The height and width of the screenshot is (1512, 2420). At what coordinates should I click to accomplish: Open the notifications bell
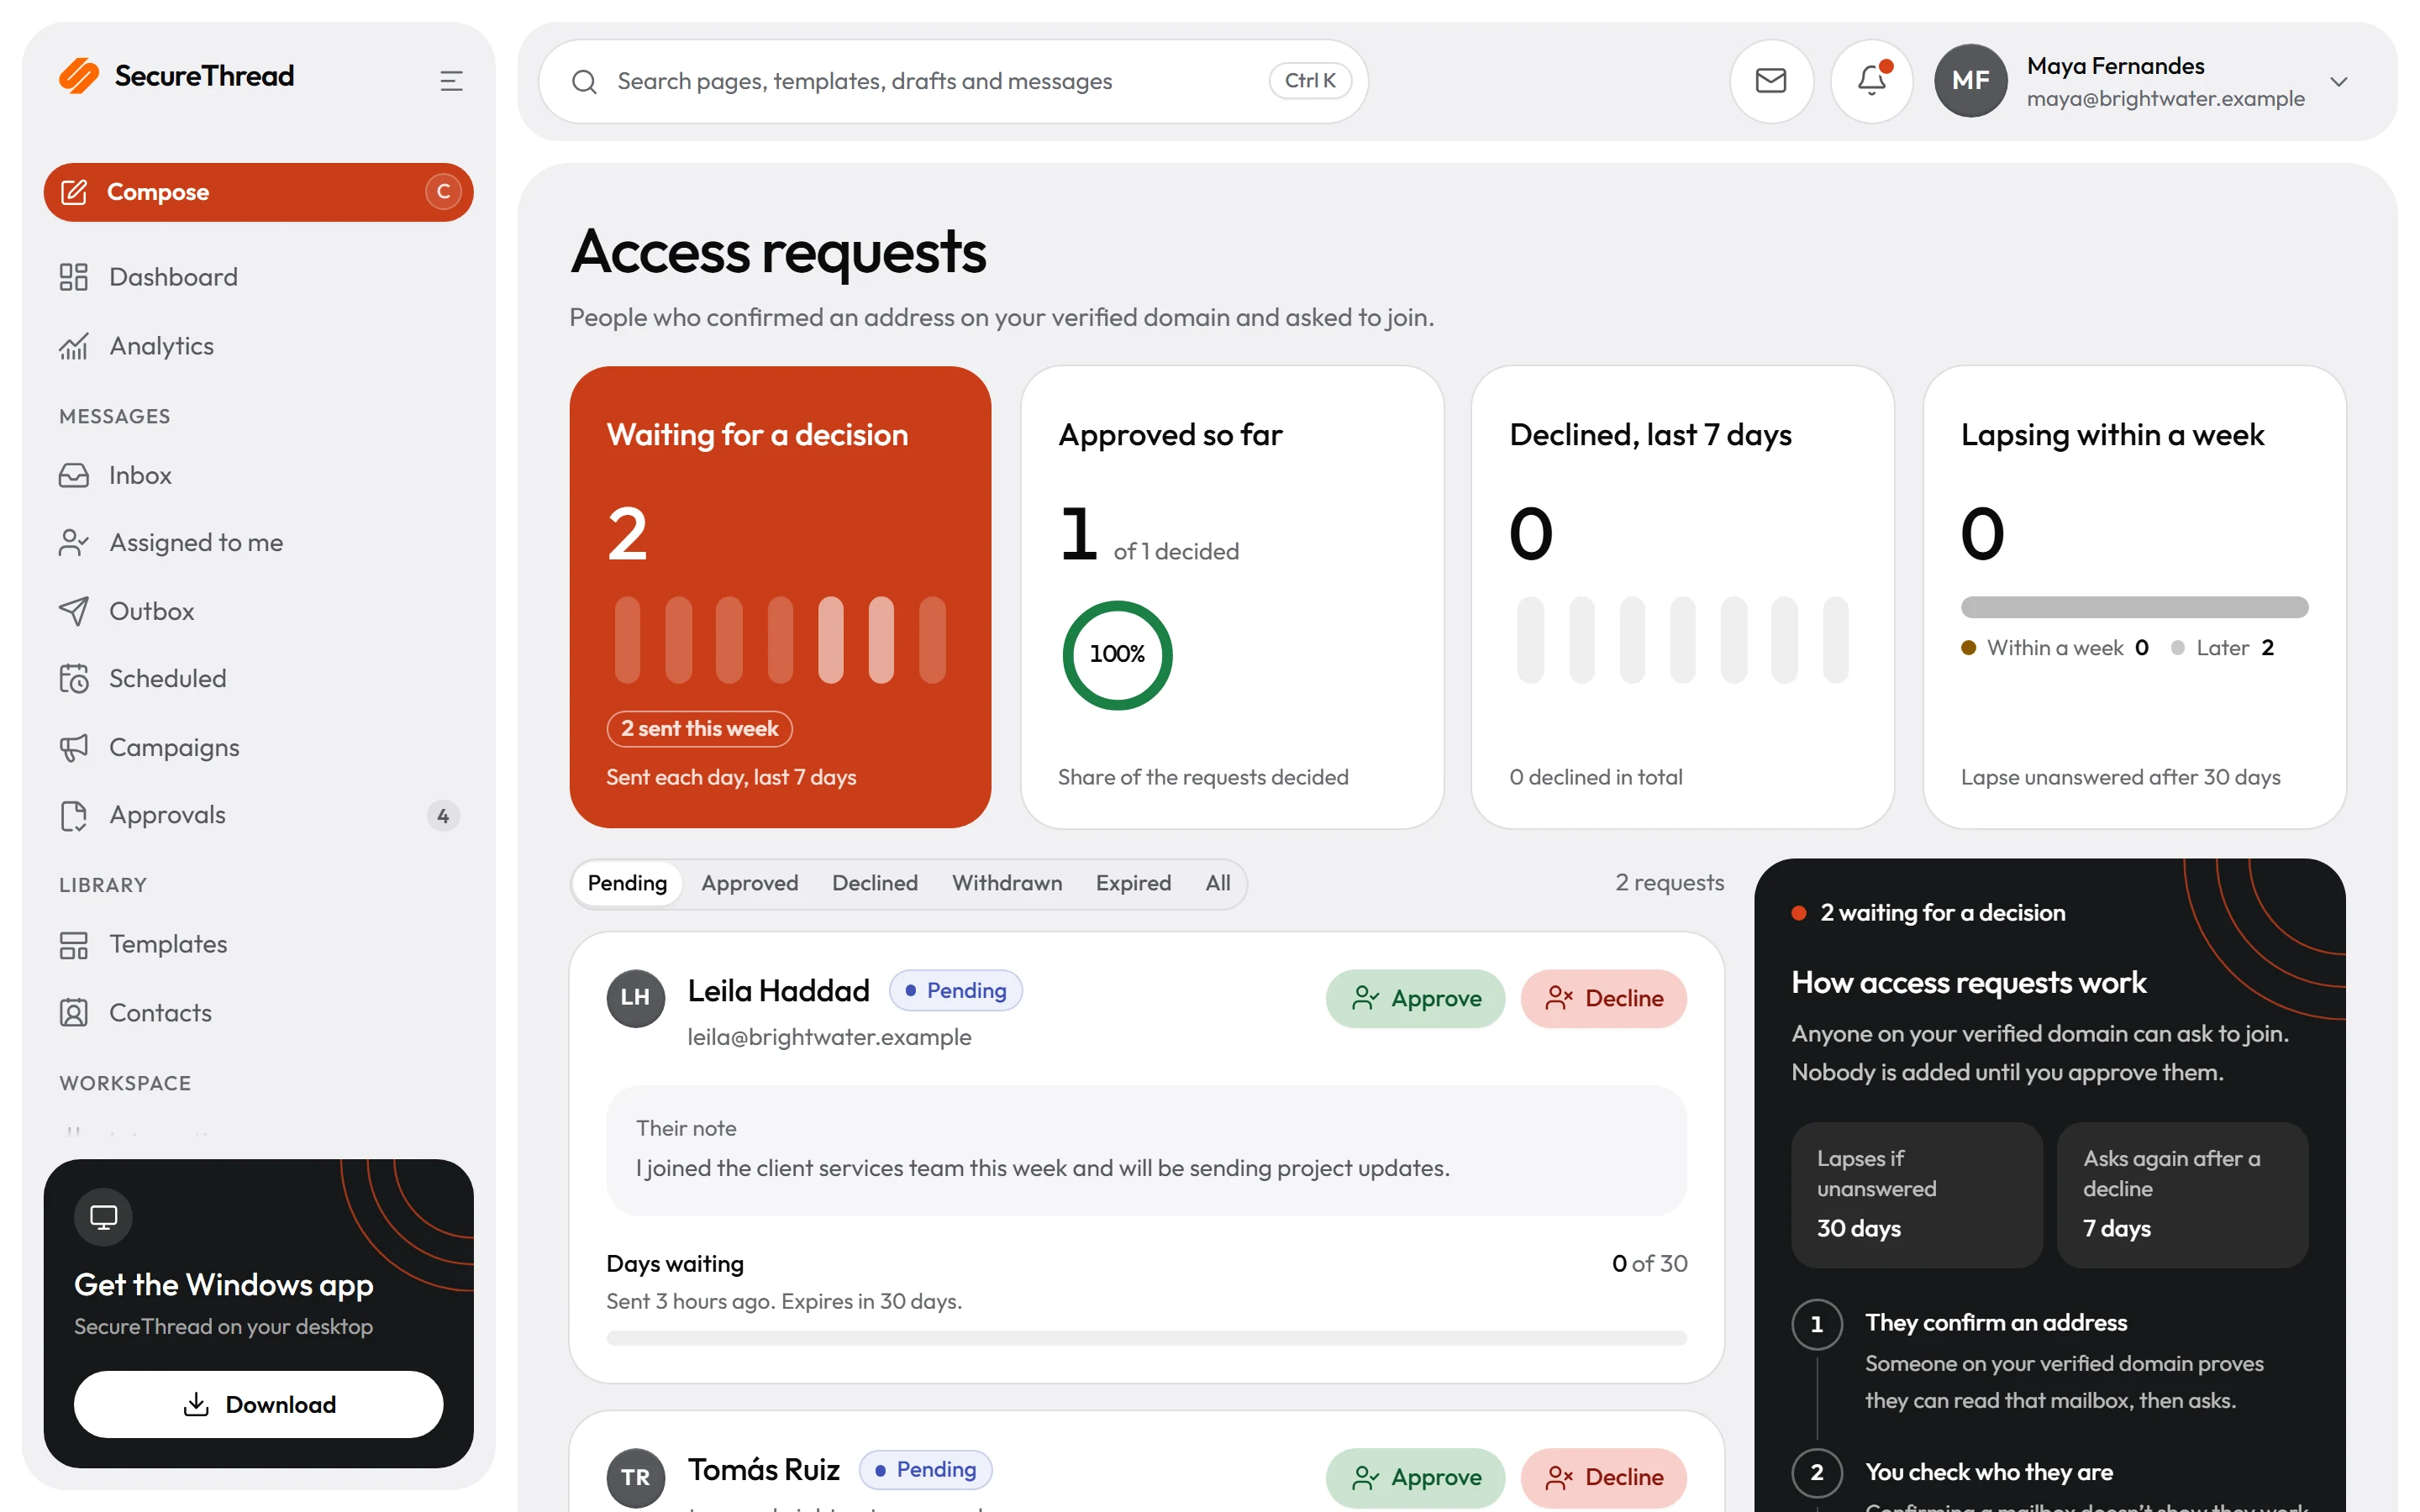(x=1871, y=81)
